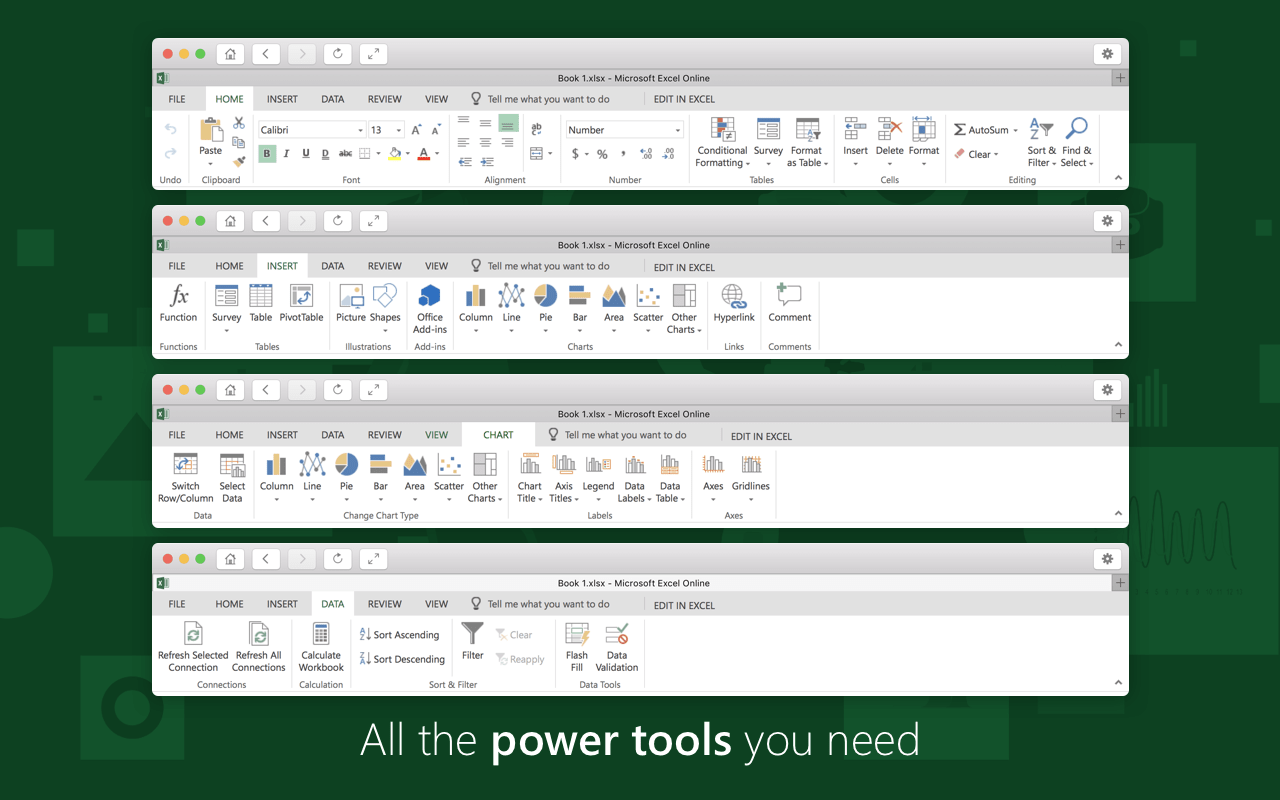Click Sort Ascending button

[399, 635]
